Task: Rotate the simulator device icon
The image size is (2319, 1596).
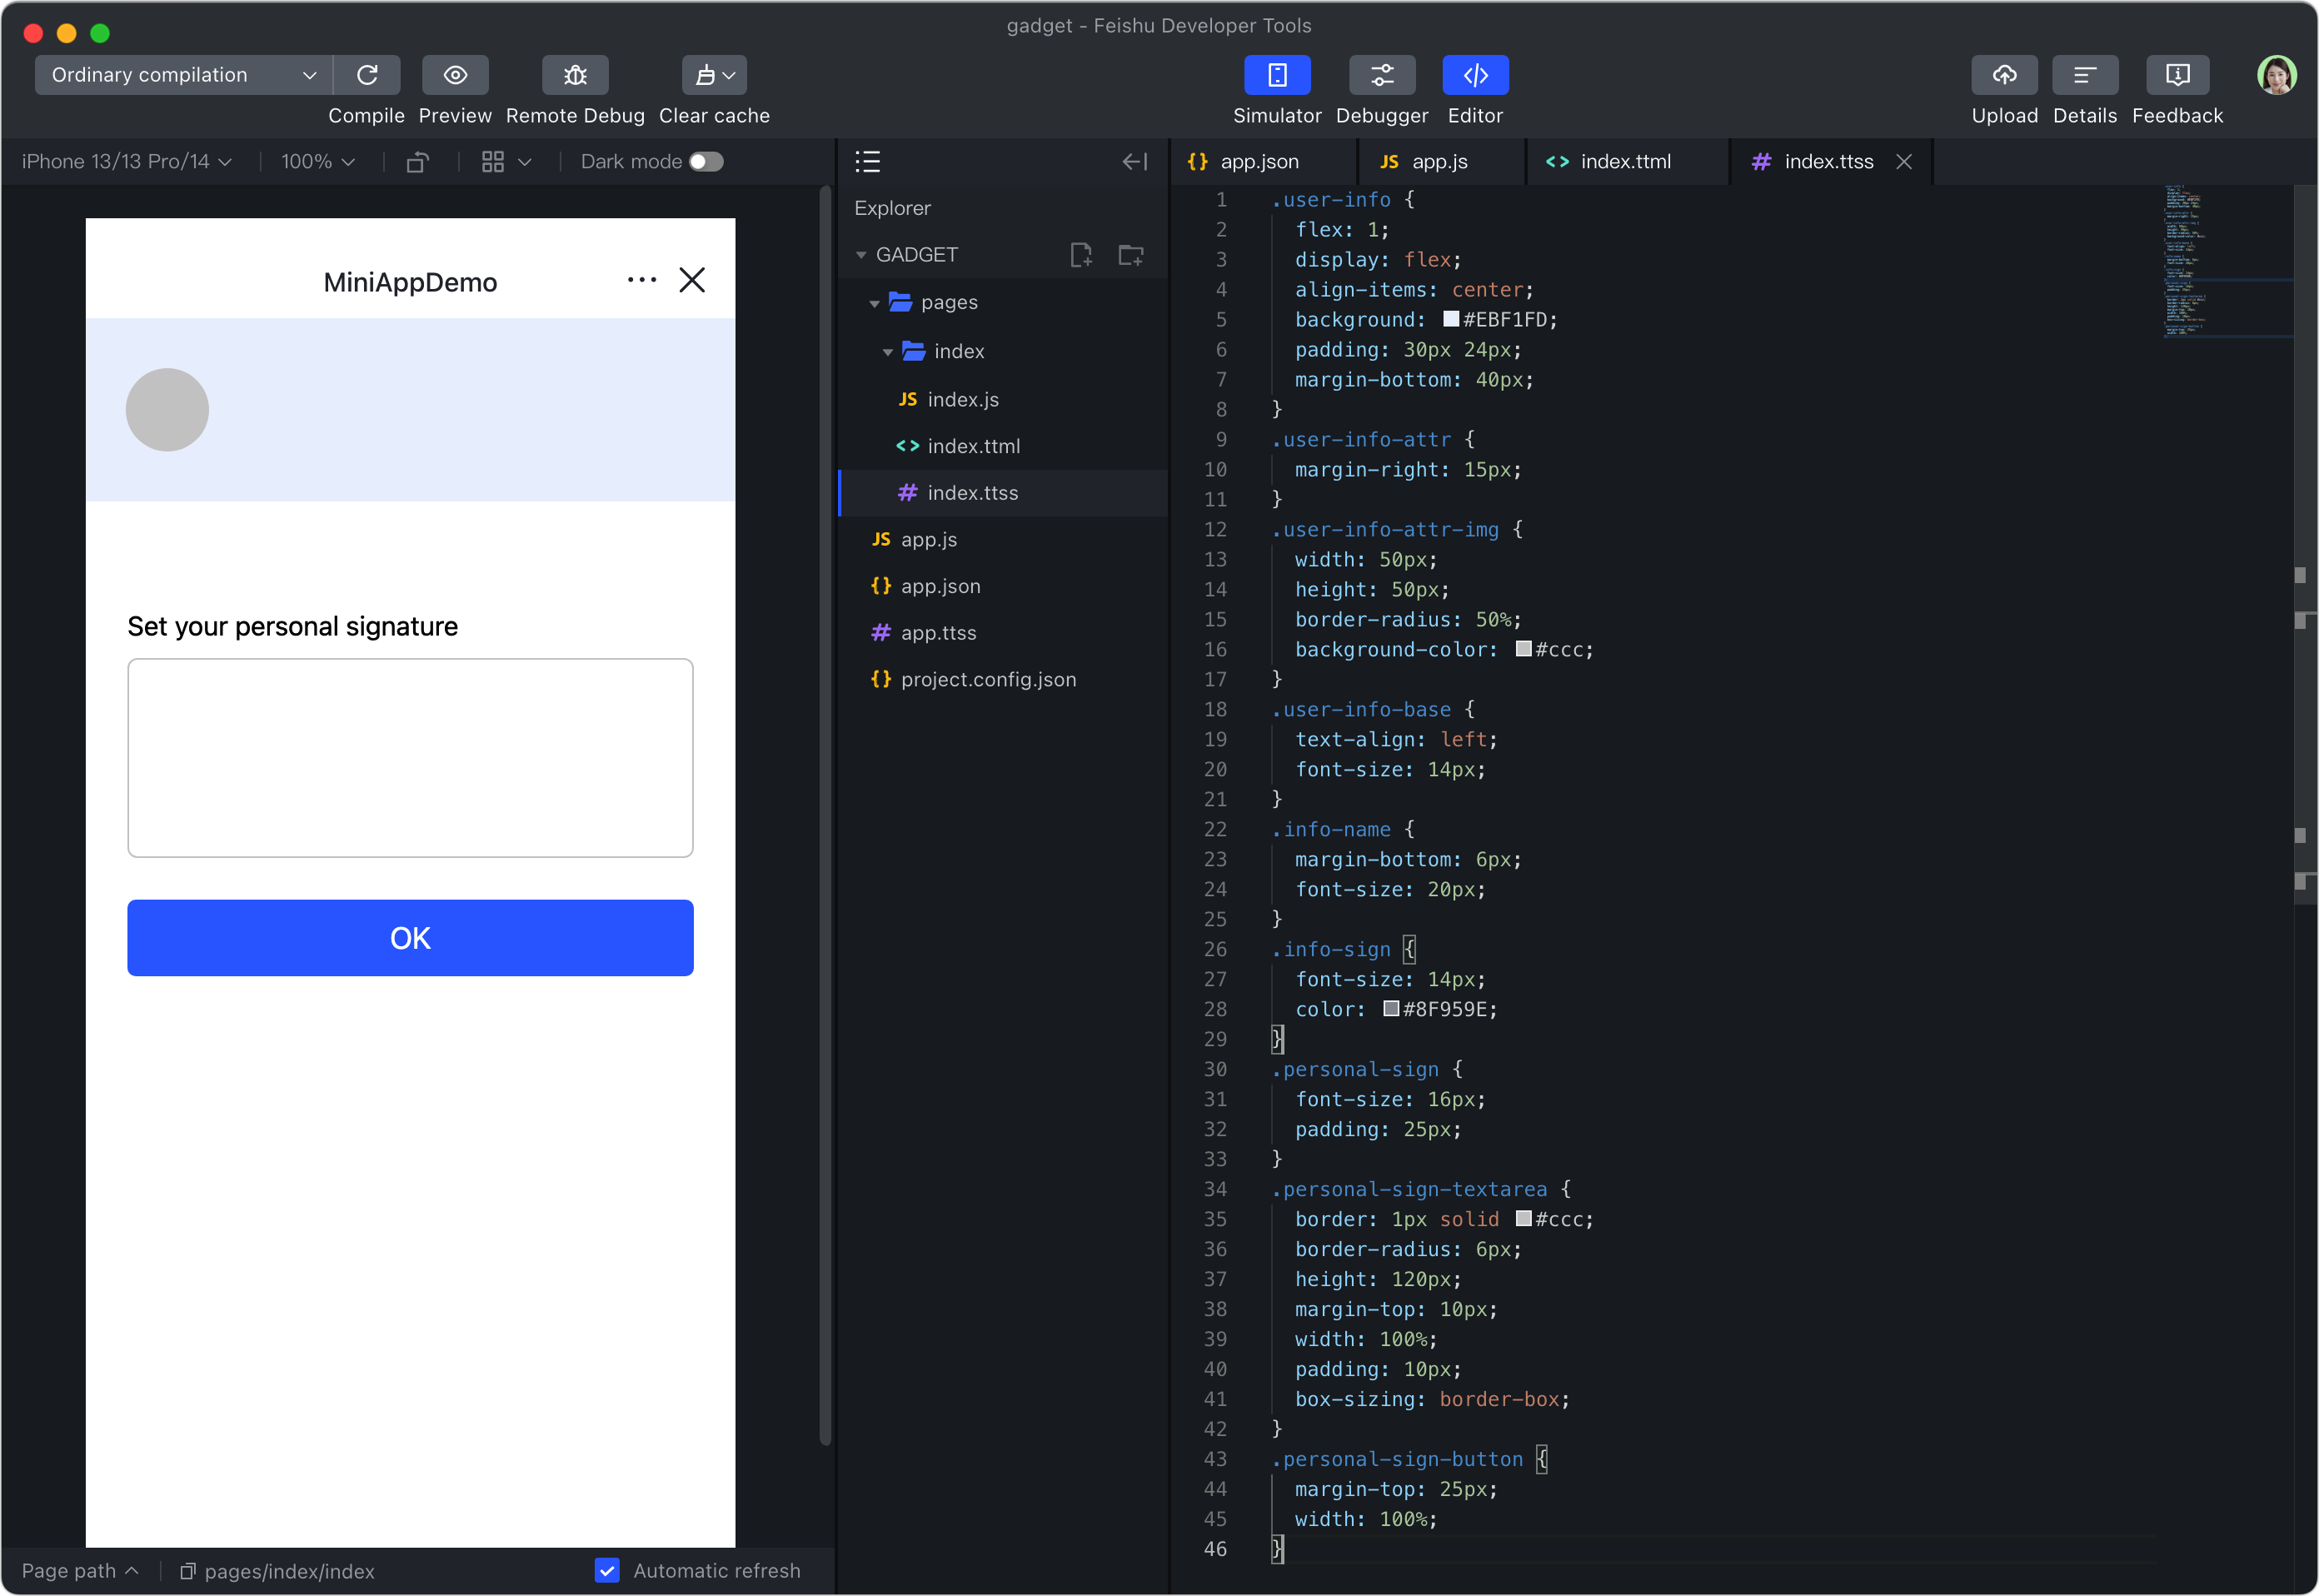Action: coord(418,162)
